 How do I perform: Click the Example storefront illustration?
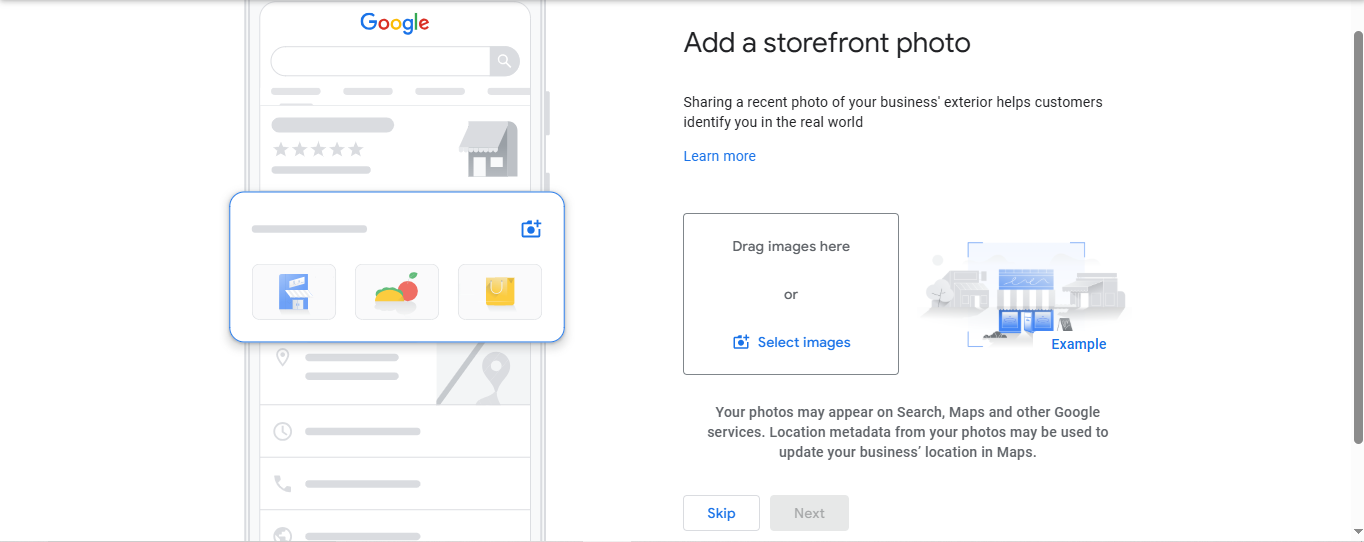1025,294
